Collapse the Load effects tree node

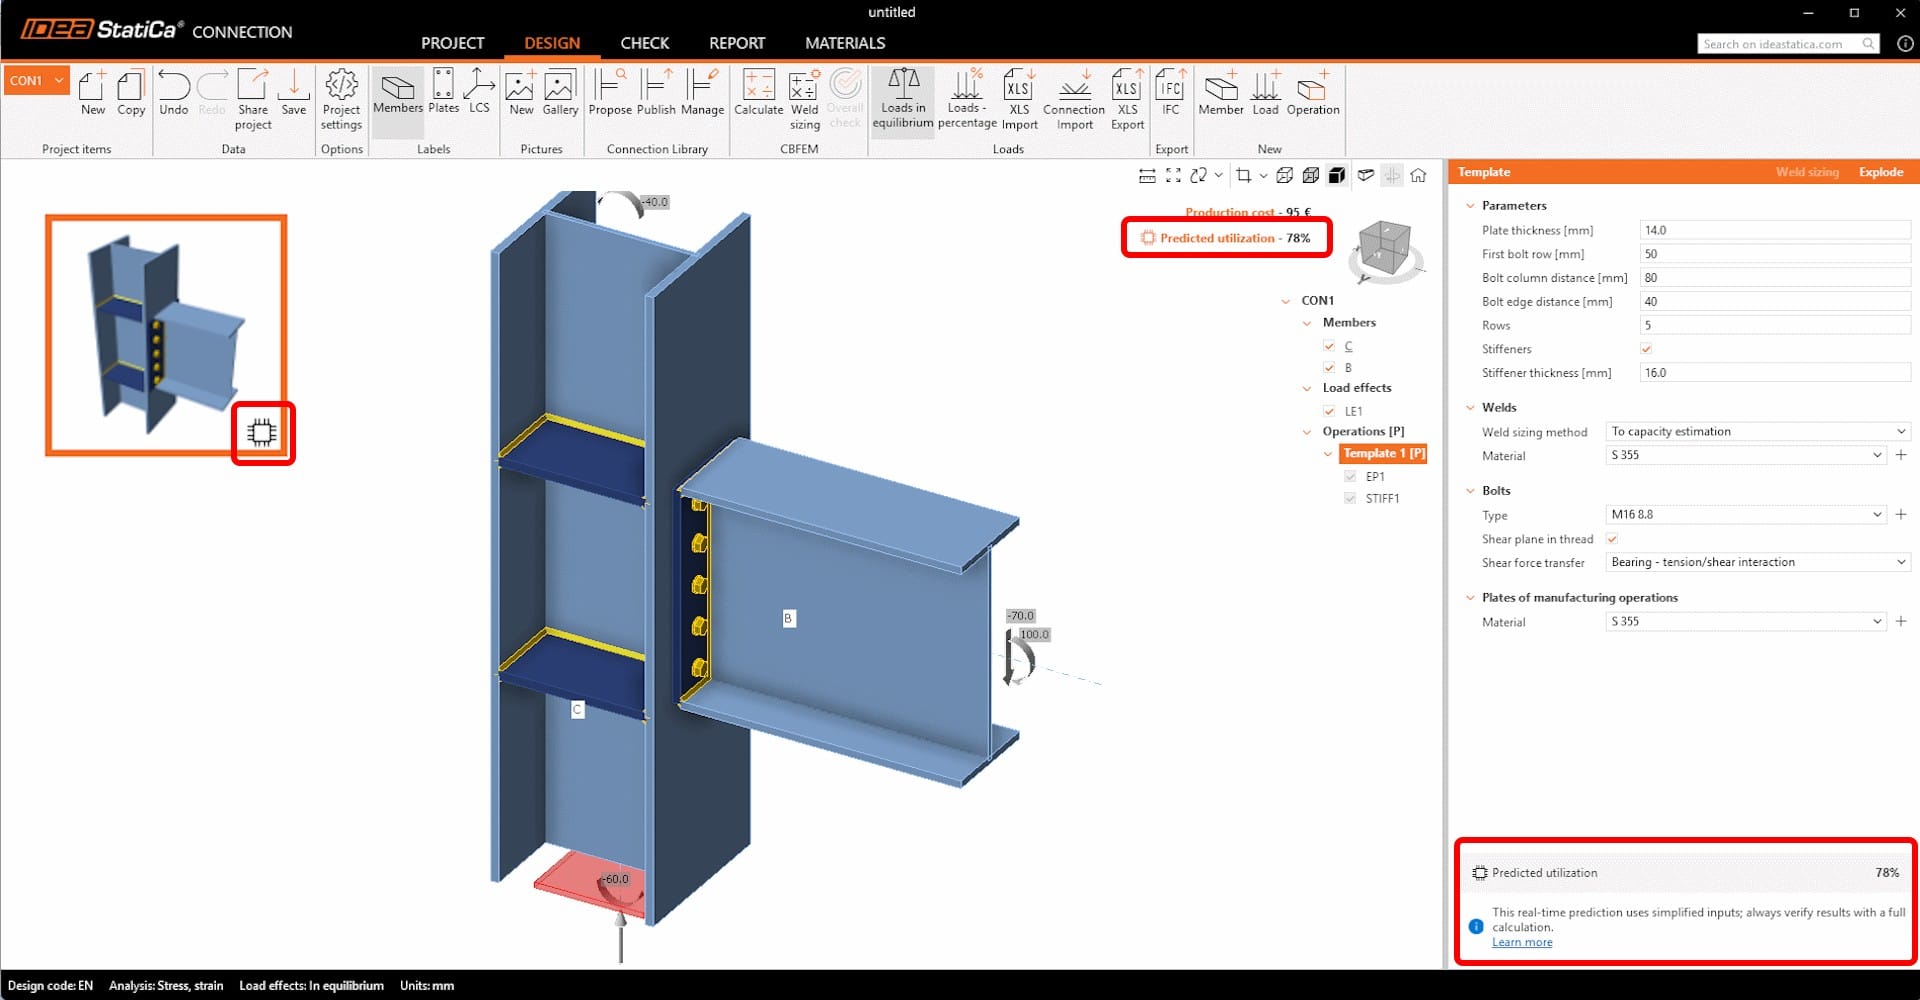coord(1307,389)
